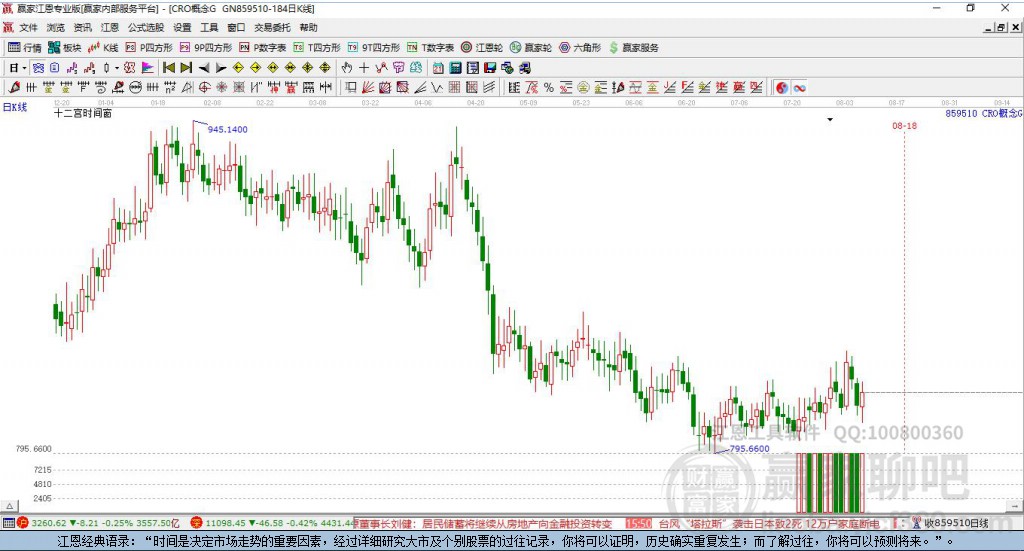Open the 9T四方形 tool
This screenshot has height=551, width=1024.
click(x=374, y=48)
